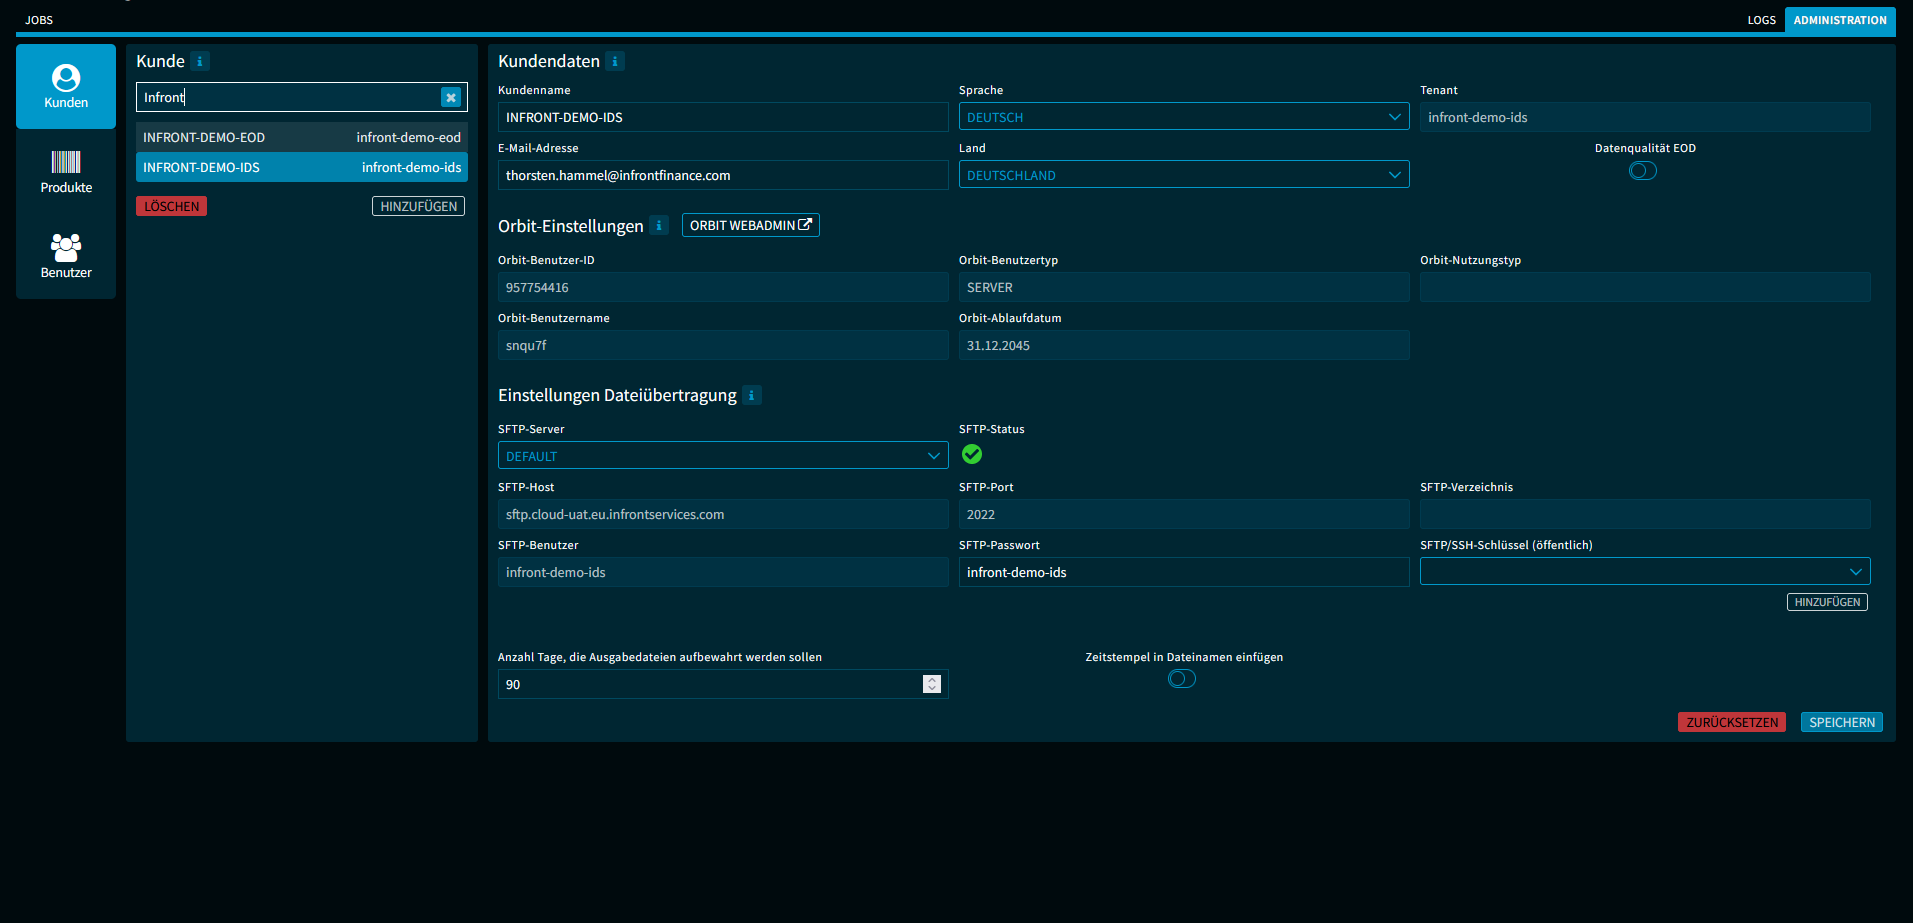
Task: Click the Orbit-Nutzungstyp field
Action: [x=1645, y=287]
